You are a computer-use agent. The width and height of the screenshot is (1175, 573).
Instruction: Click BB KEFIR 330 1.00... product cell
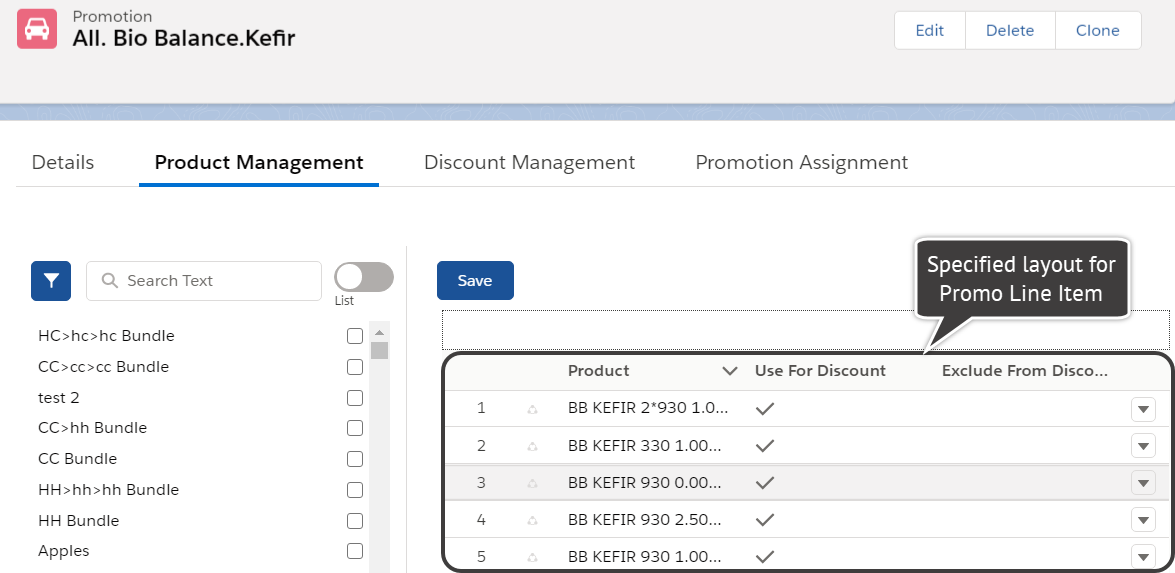click(645, 446)
